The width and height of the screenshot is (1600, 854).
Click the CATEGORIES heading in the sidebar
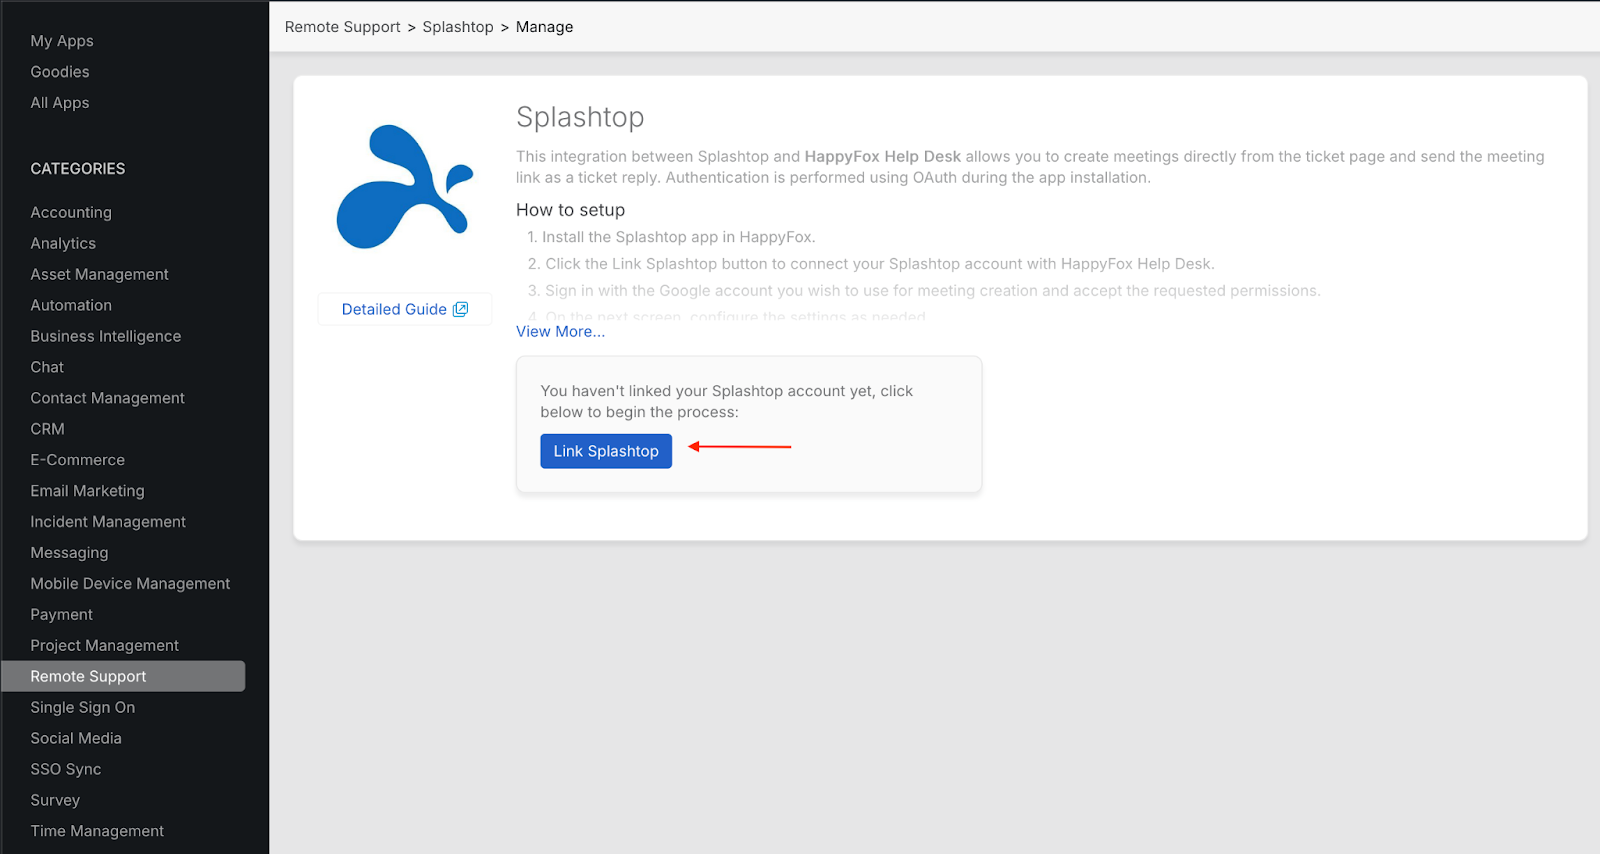pyautogui.click(x=78, y=169)
